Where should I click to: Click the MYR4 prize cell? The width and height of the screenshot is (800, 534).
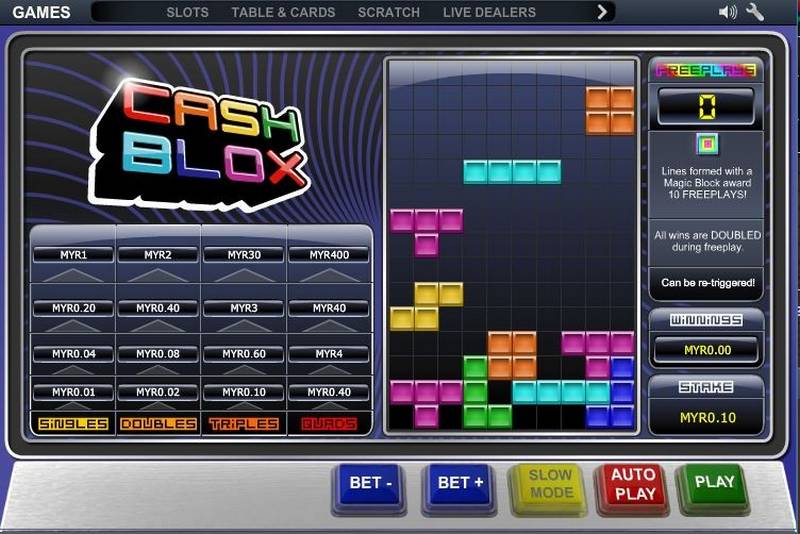[x=329, y=354]
